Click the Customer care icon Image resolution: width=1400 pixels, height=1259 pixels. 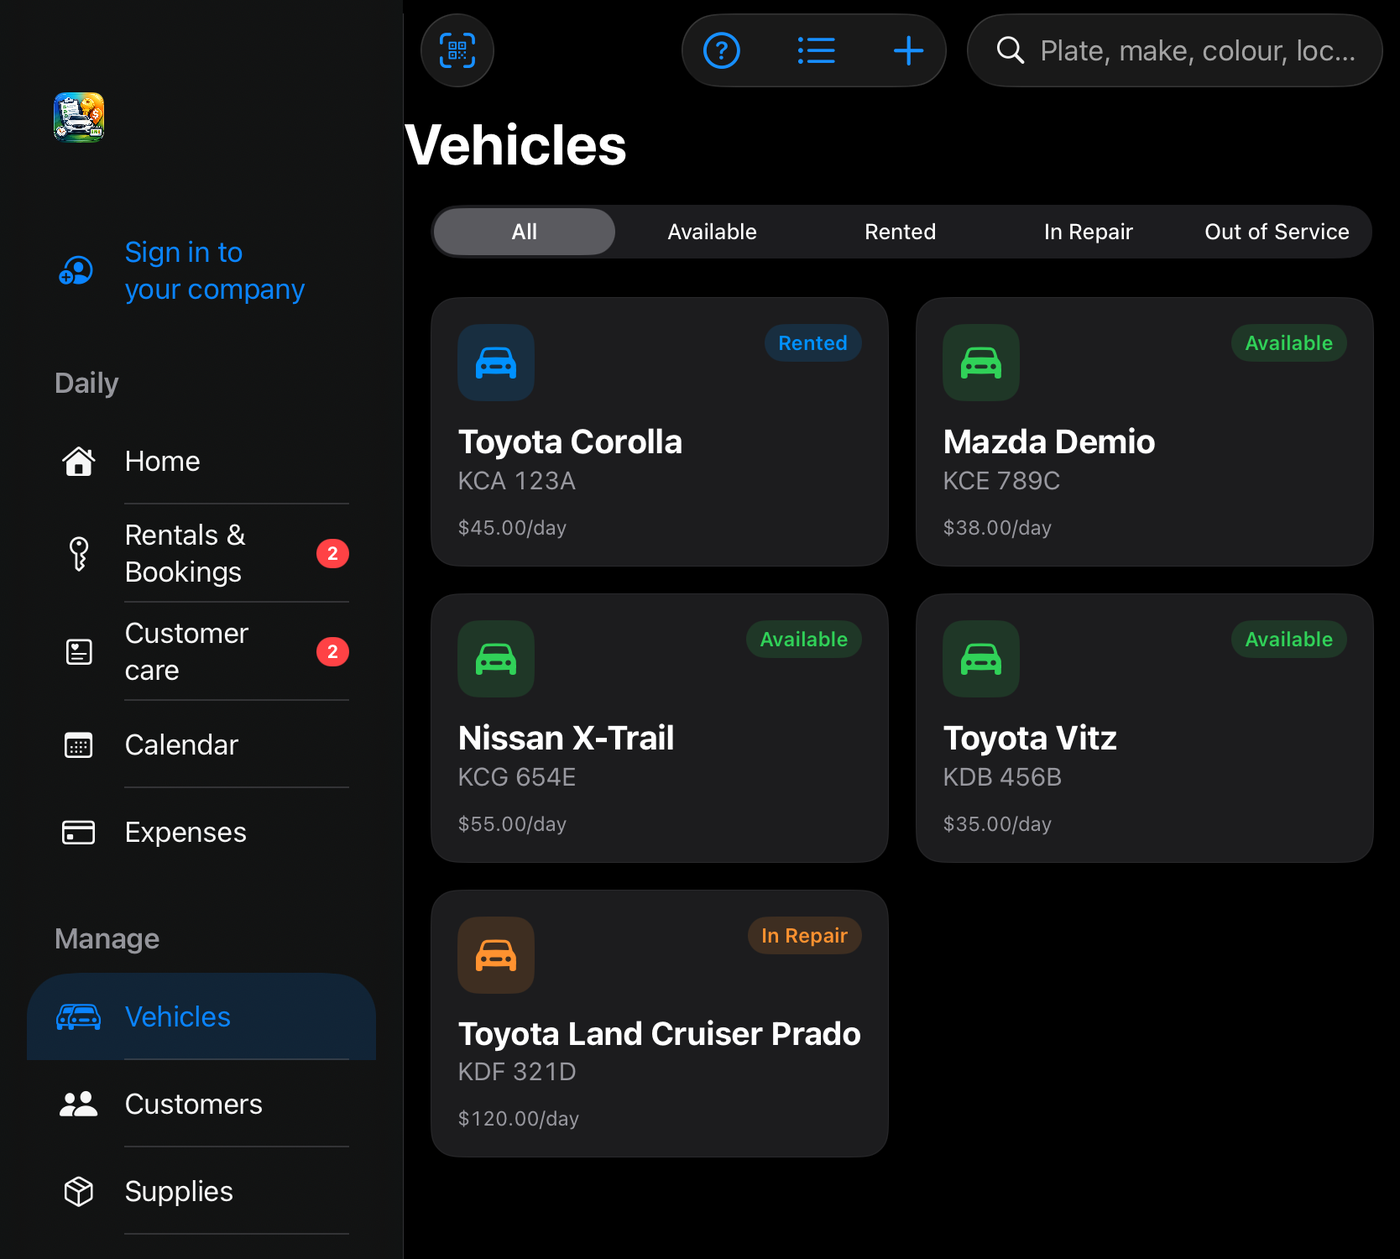[78, 652]
